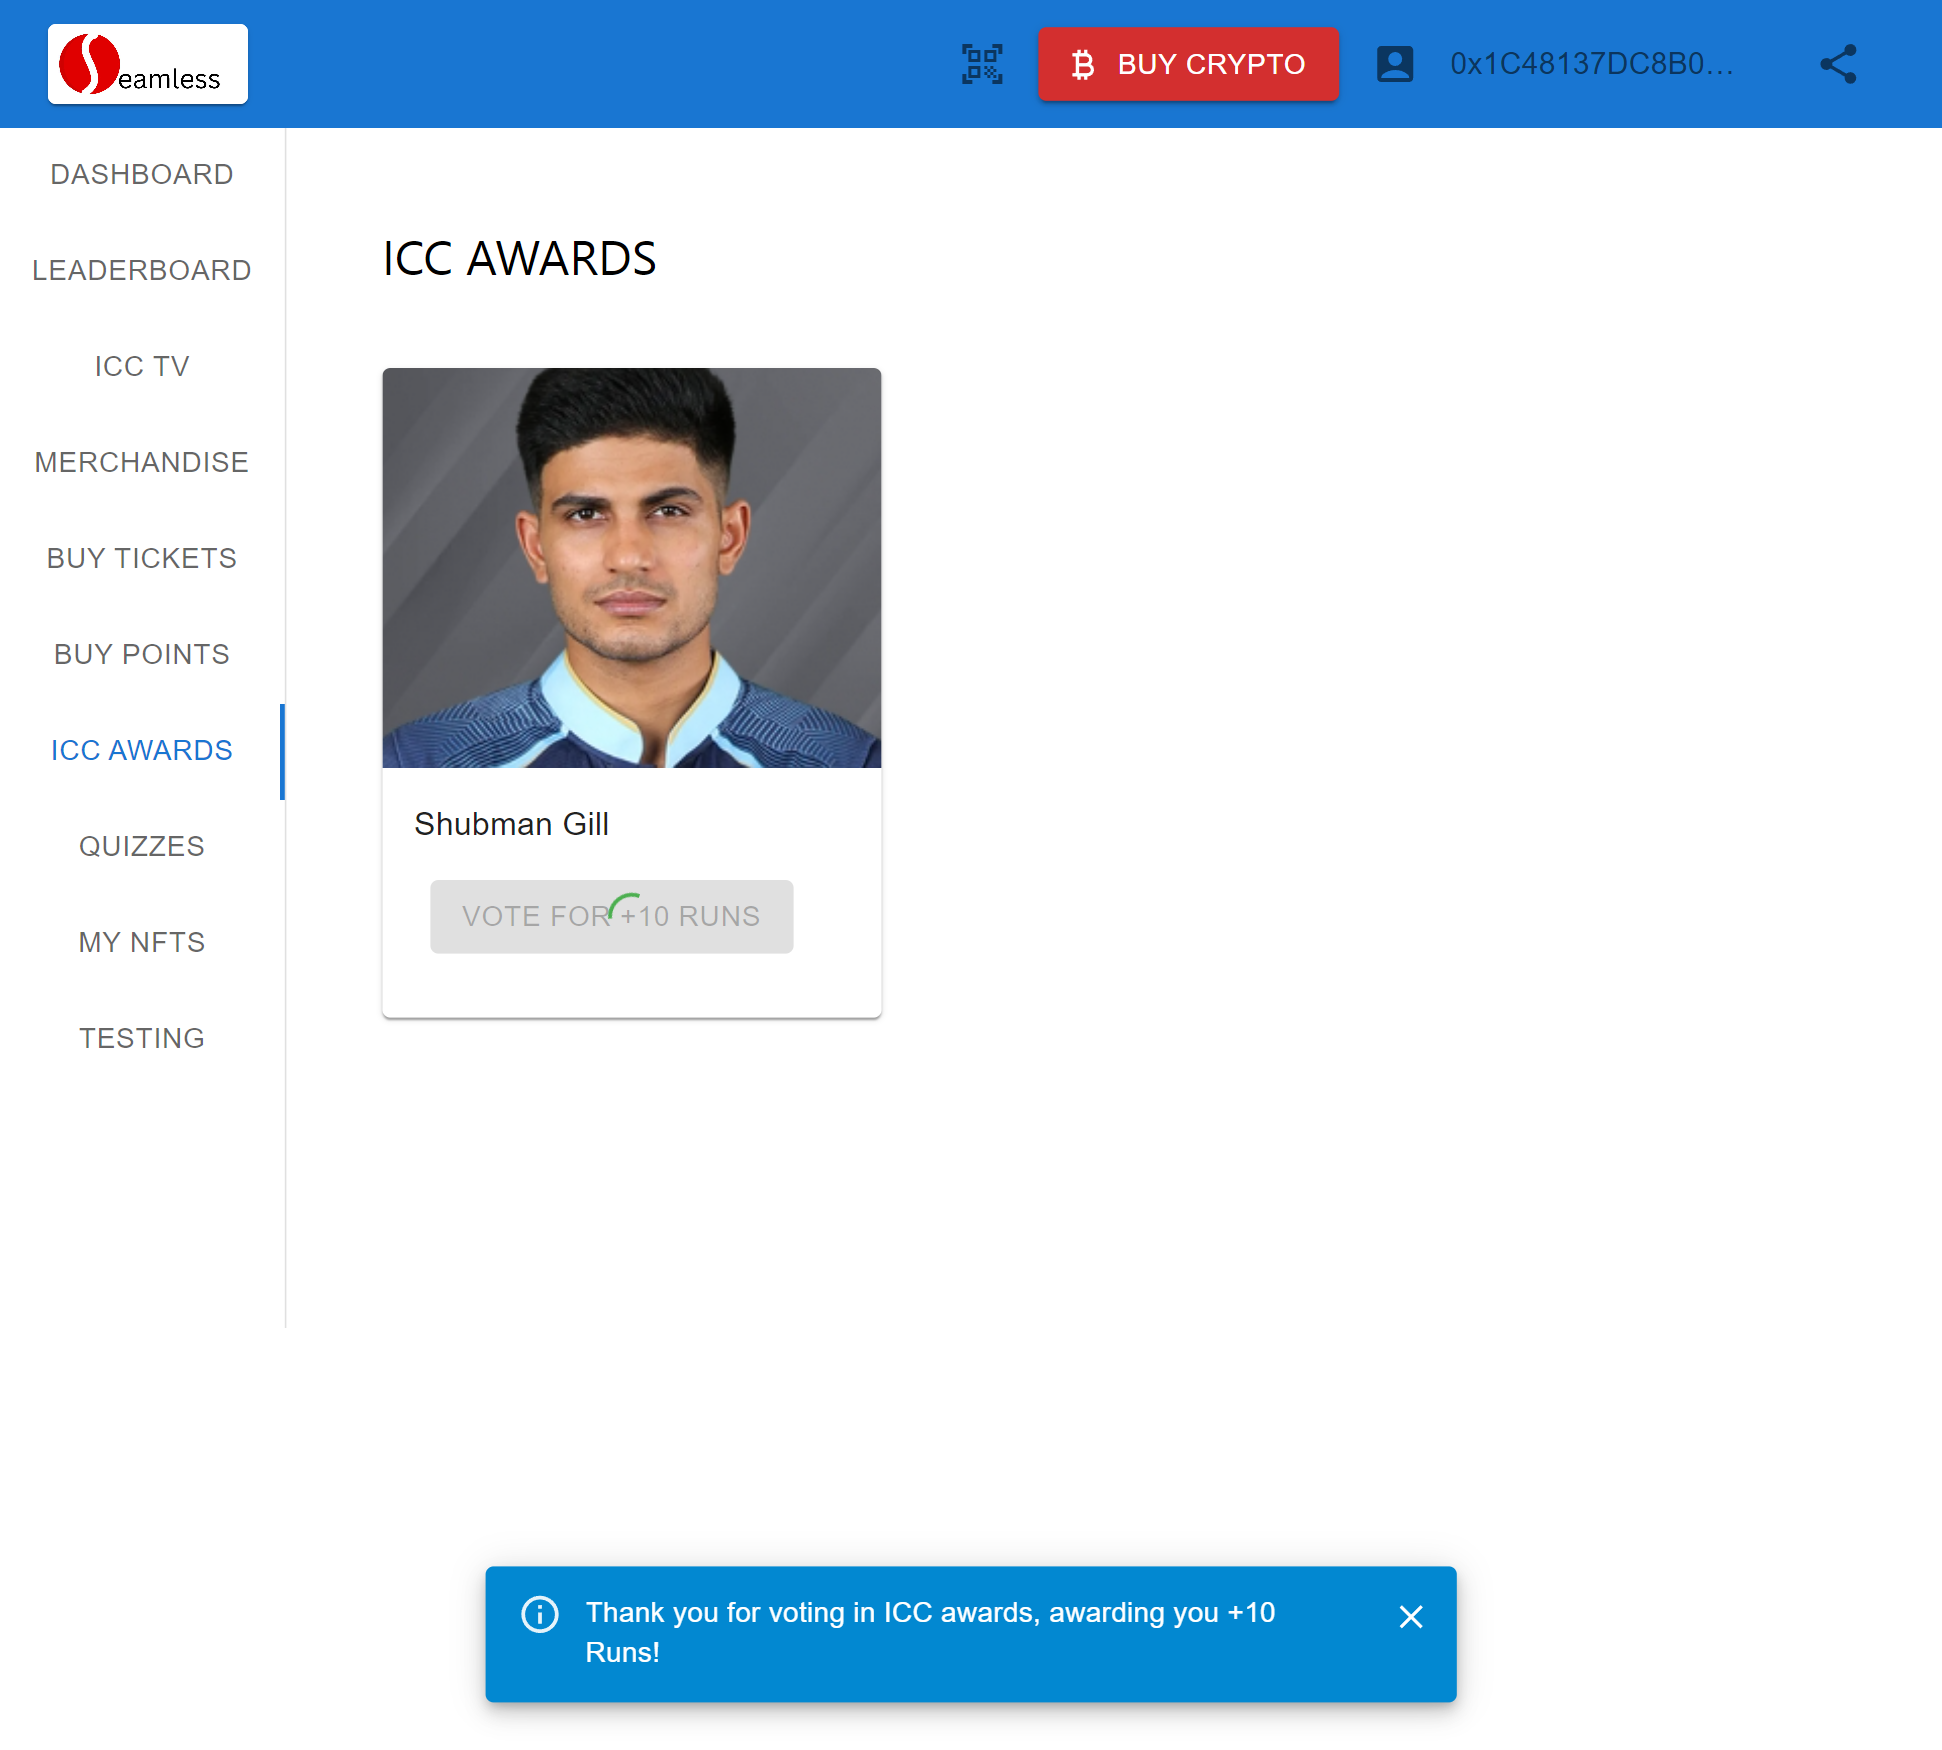Open the QR code scanner icon
Viewport: 1942px width, 1750px height.
click(982, 64)
